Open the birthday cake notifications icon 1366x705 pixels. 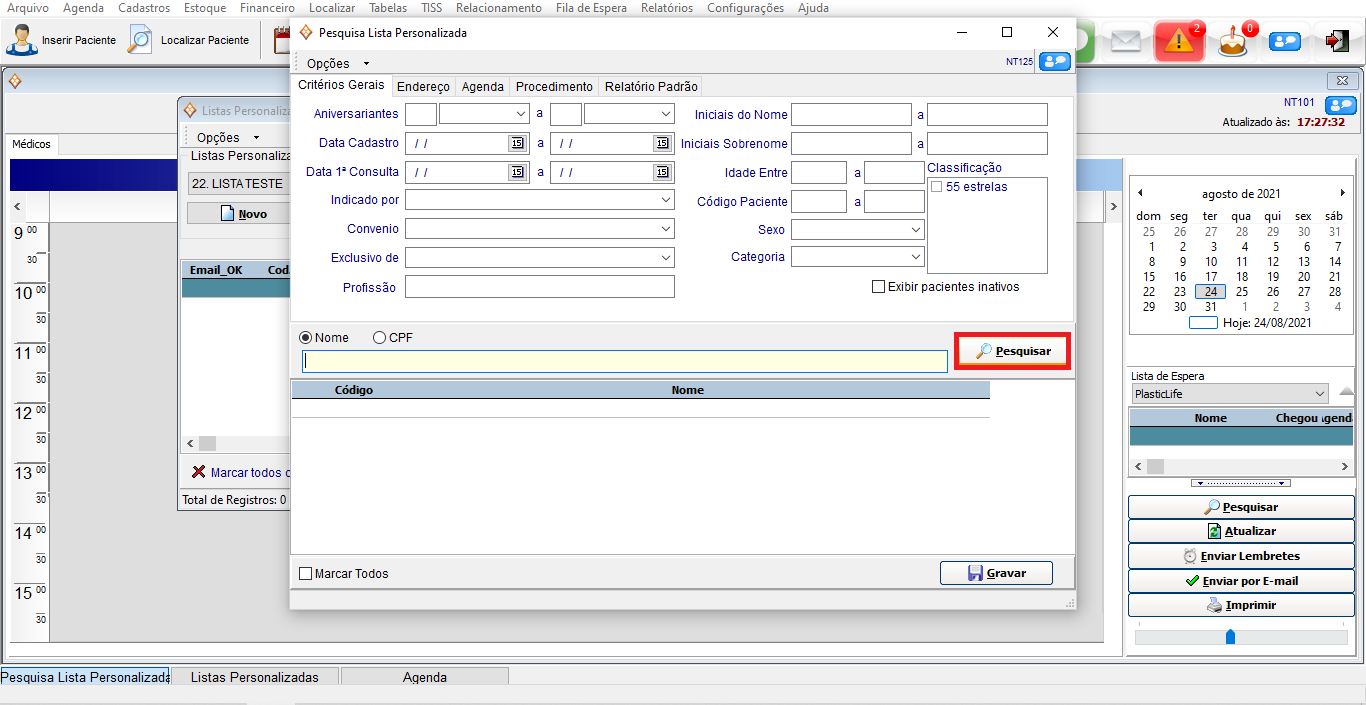pyautogui.click(x=1233, y=41)
